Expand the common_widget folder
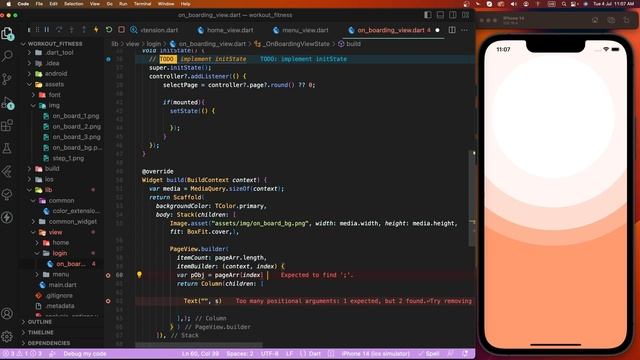 coord(73,221)
